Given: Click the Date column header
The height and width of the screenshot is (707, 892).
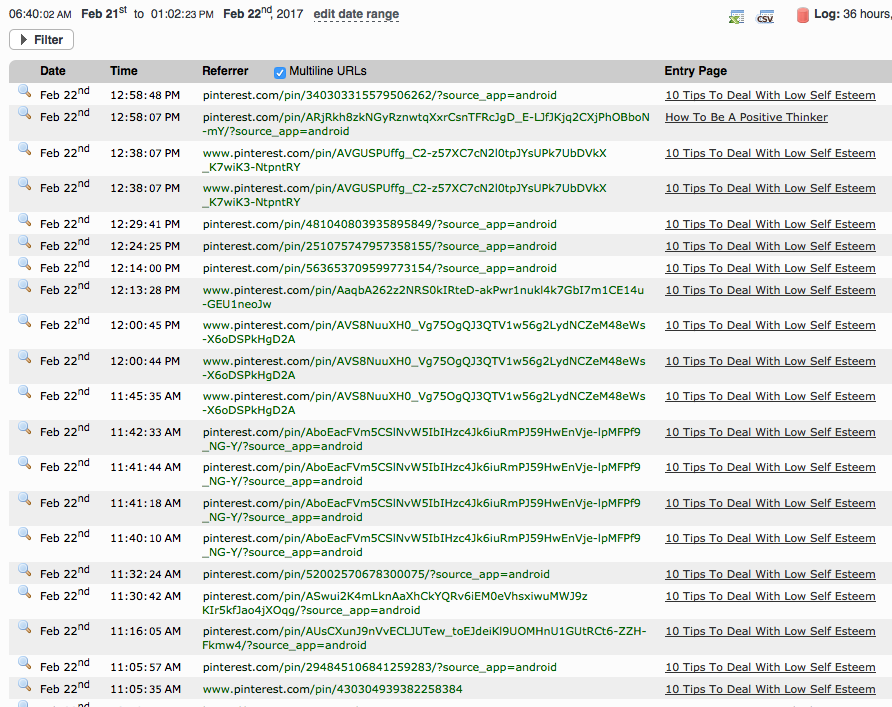Looking at the screenshot, I should (53, 71).
